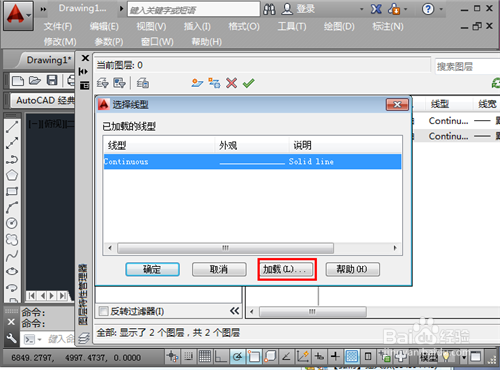The width and height of the screenshot is (500, 370).
Task: Close the 选择线型 dialog
Action: [x=397, y=105]
